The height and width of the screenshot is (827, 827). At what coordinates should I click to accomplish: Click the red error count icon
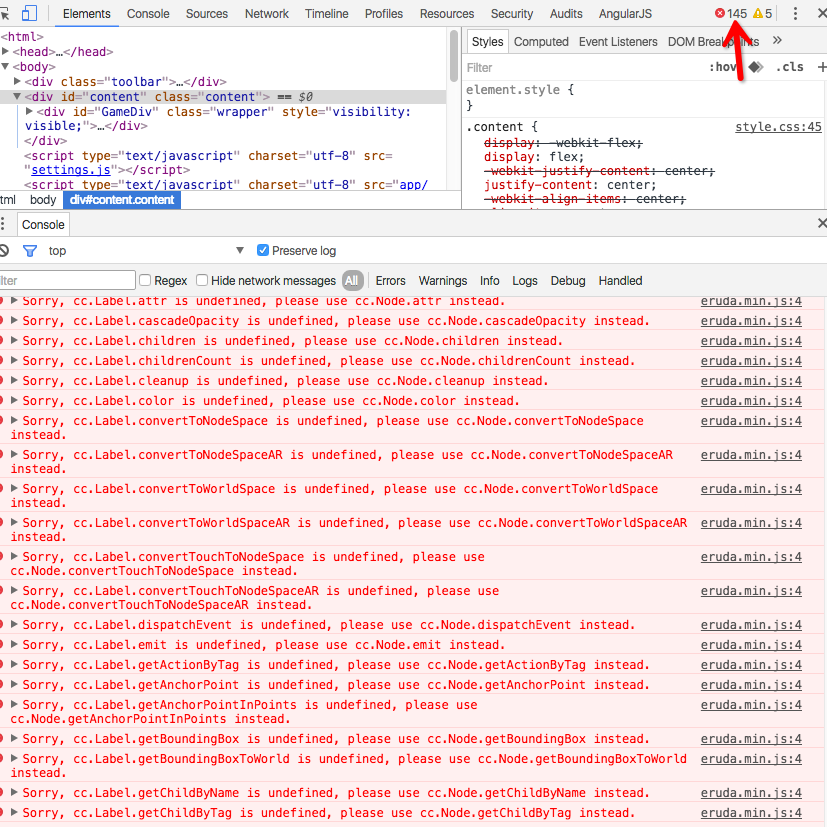click(719, 13)
